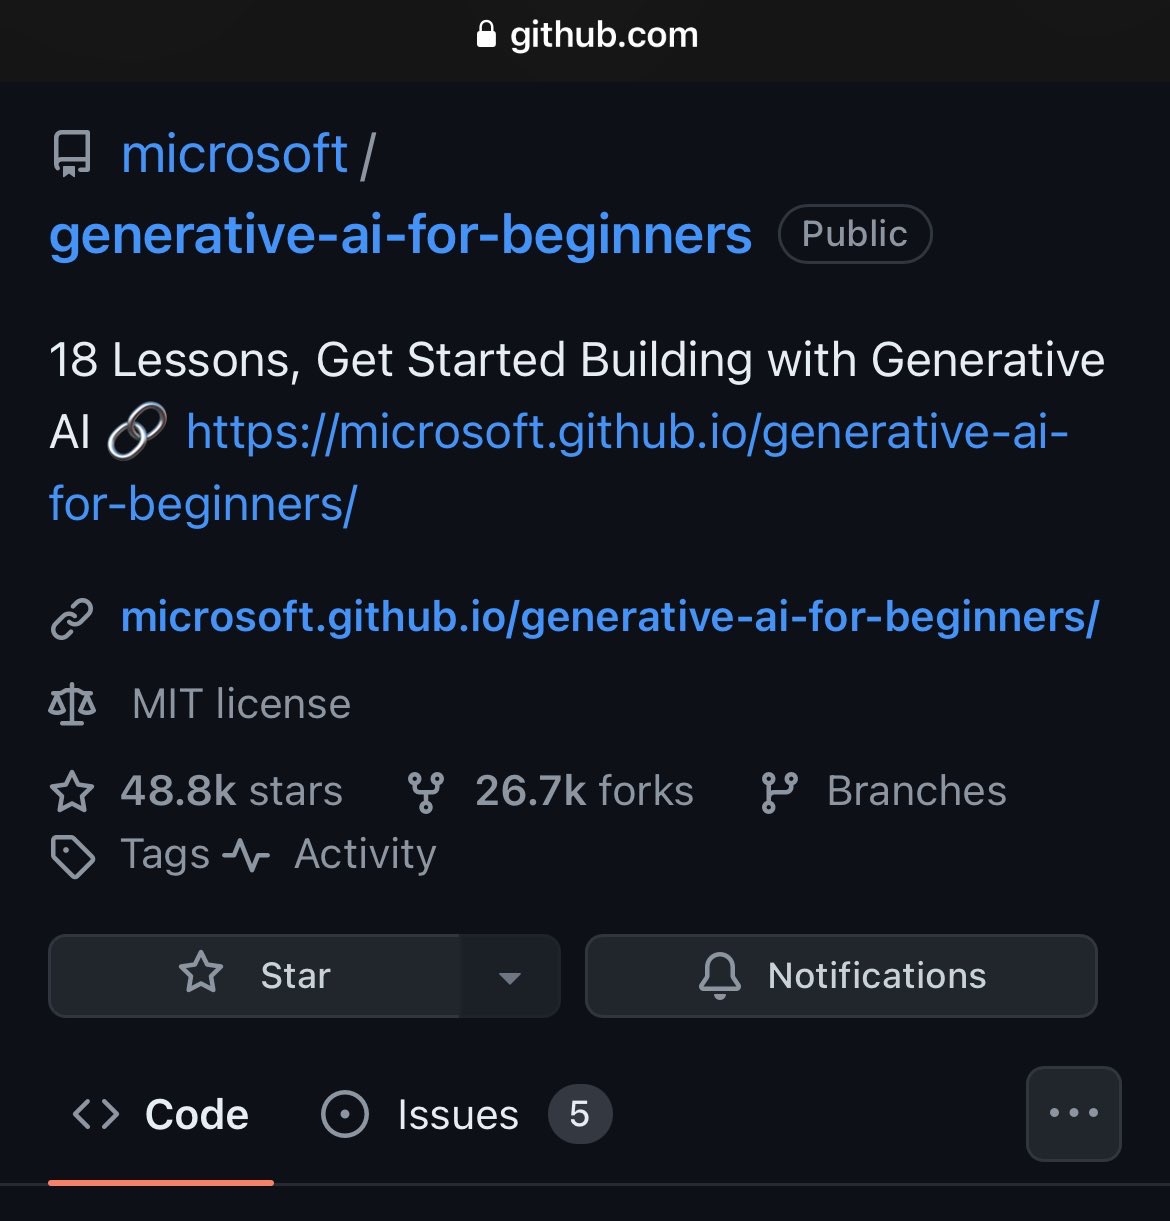Click the padlock icon in address bar

(x=486, y=36)
